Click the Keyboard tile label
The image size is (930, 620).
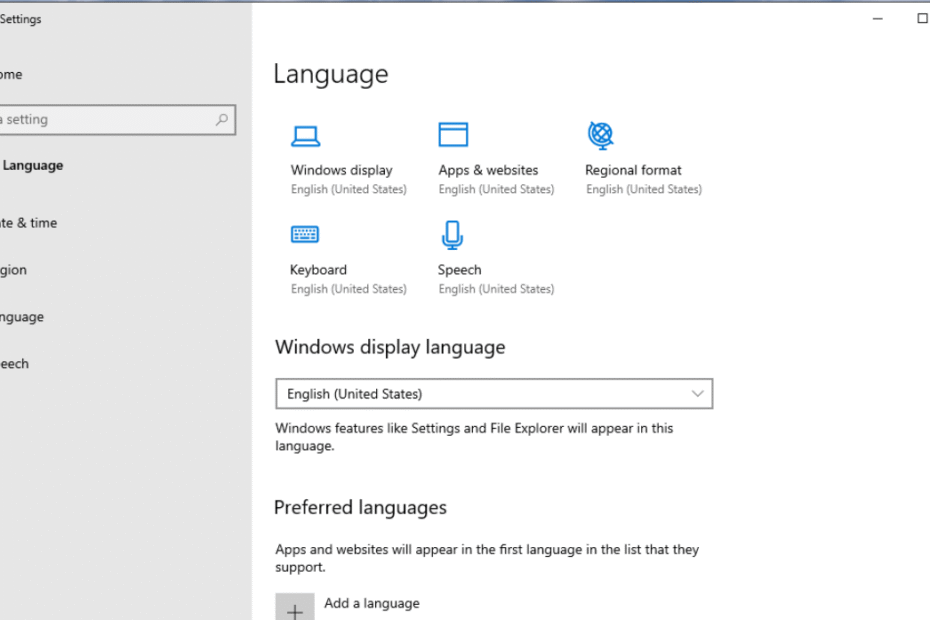click(319, 270)
